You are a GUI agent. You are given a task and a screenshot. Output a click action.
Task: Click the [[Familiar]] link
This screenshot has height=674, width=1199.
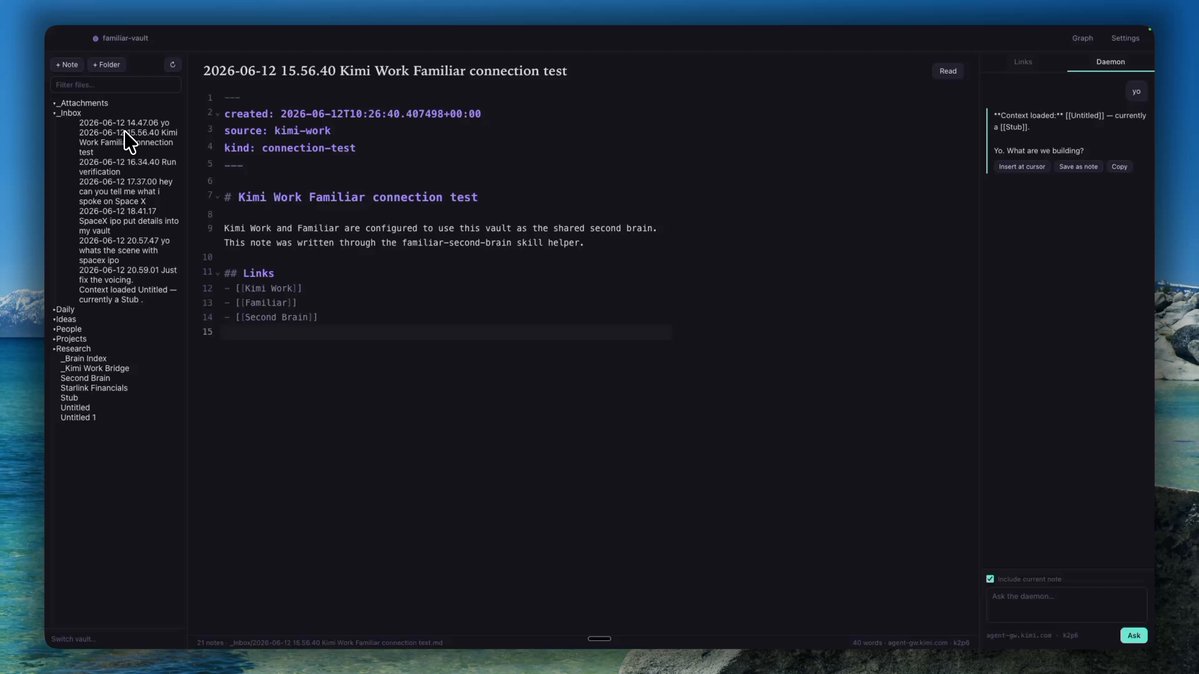coord(266,303)
